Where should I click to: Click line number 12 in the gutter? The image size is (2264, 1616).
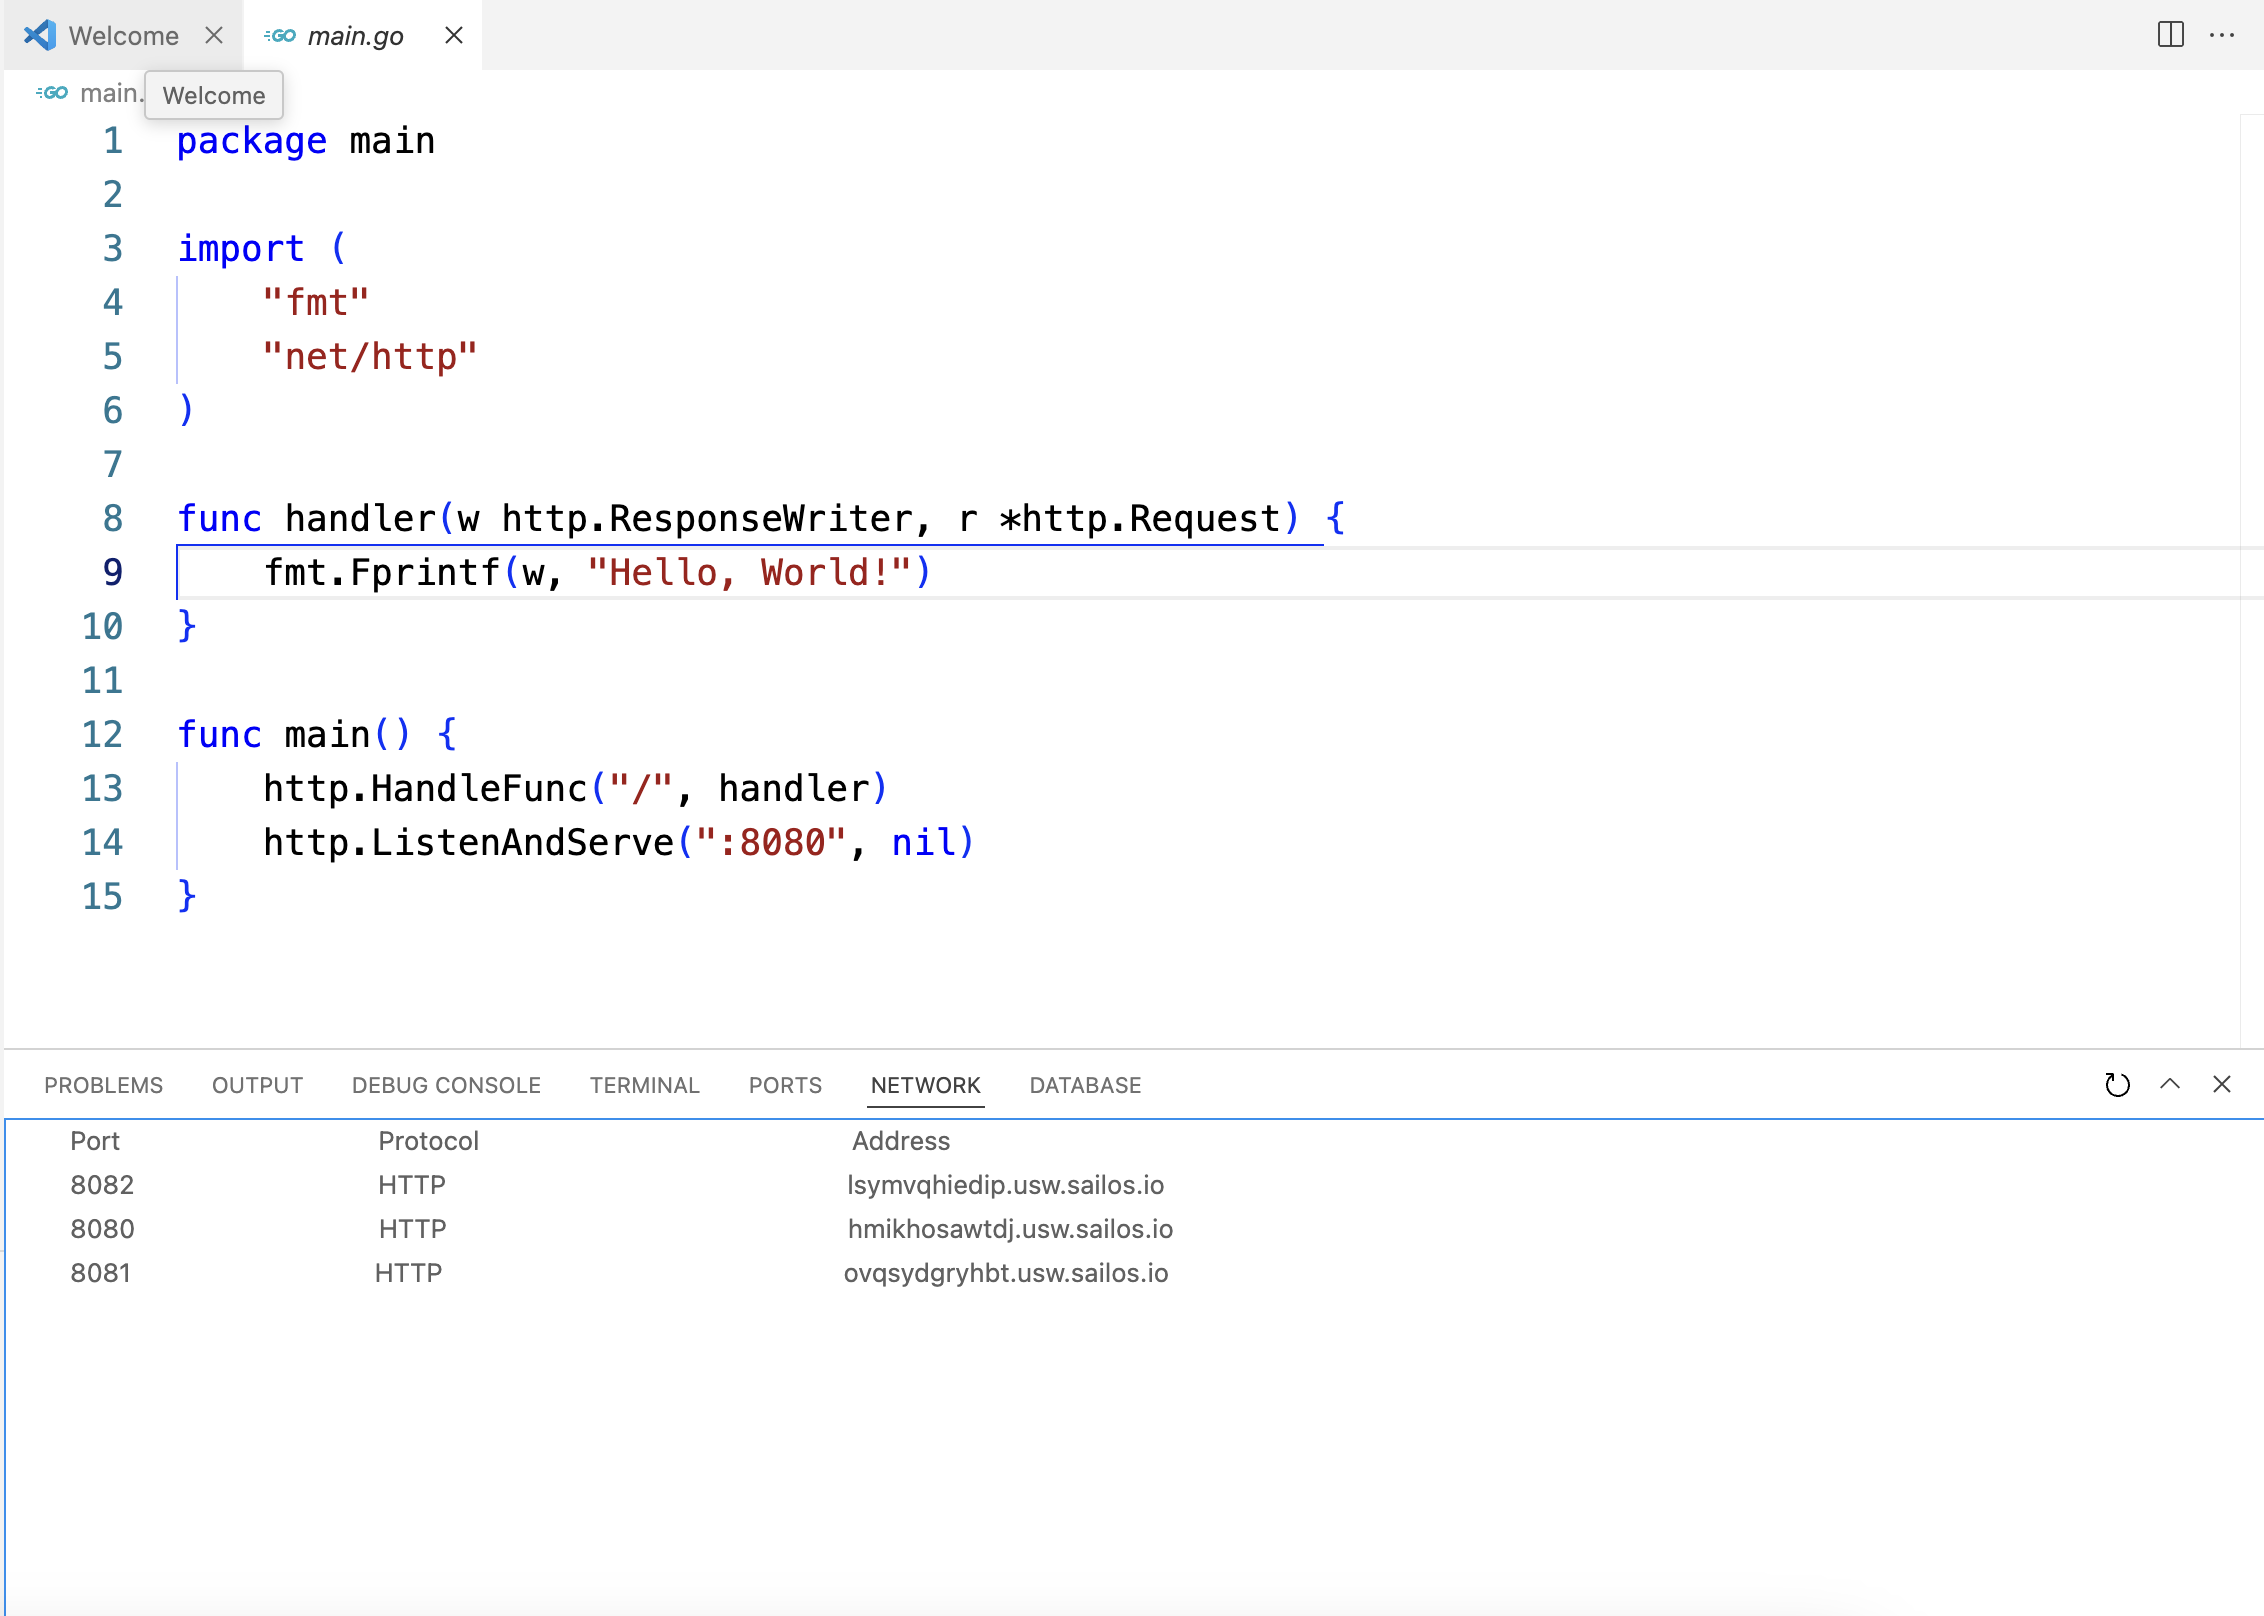[x=102, y=735]
